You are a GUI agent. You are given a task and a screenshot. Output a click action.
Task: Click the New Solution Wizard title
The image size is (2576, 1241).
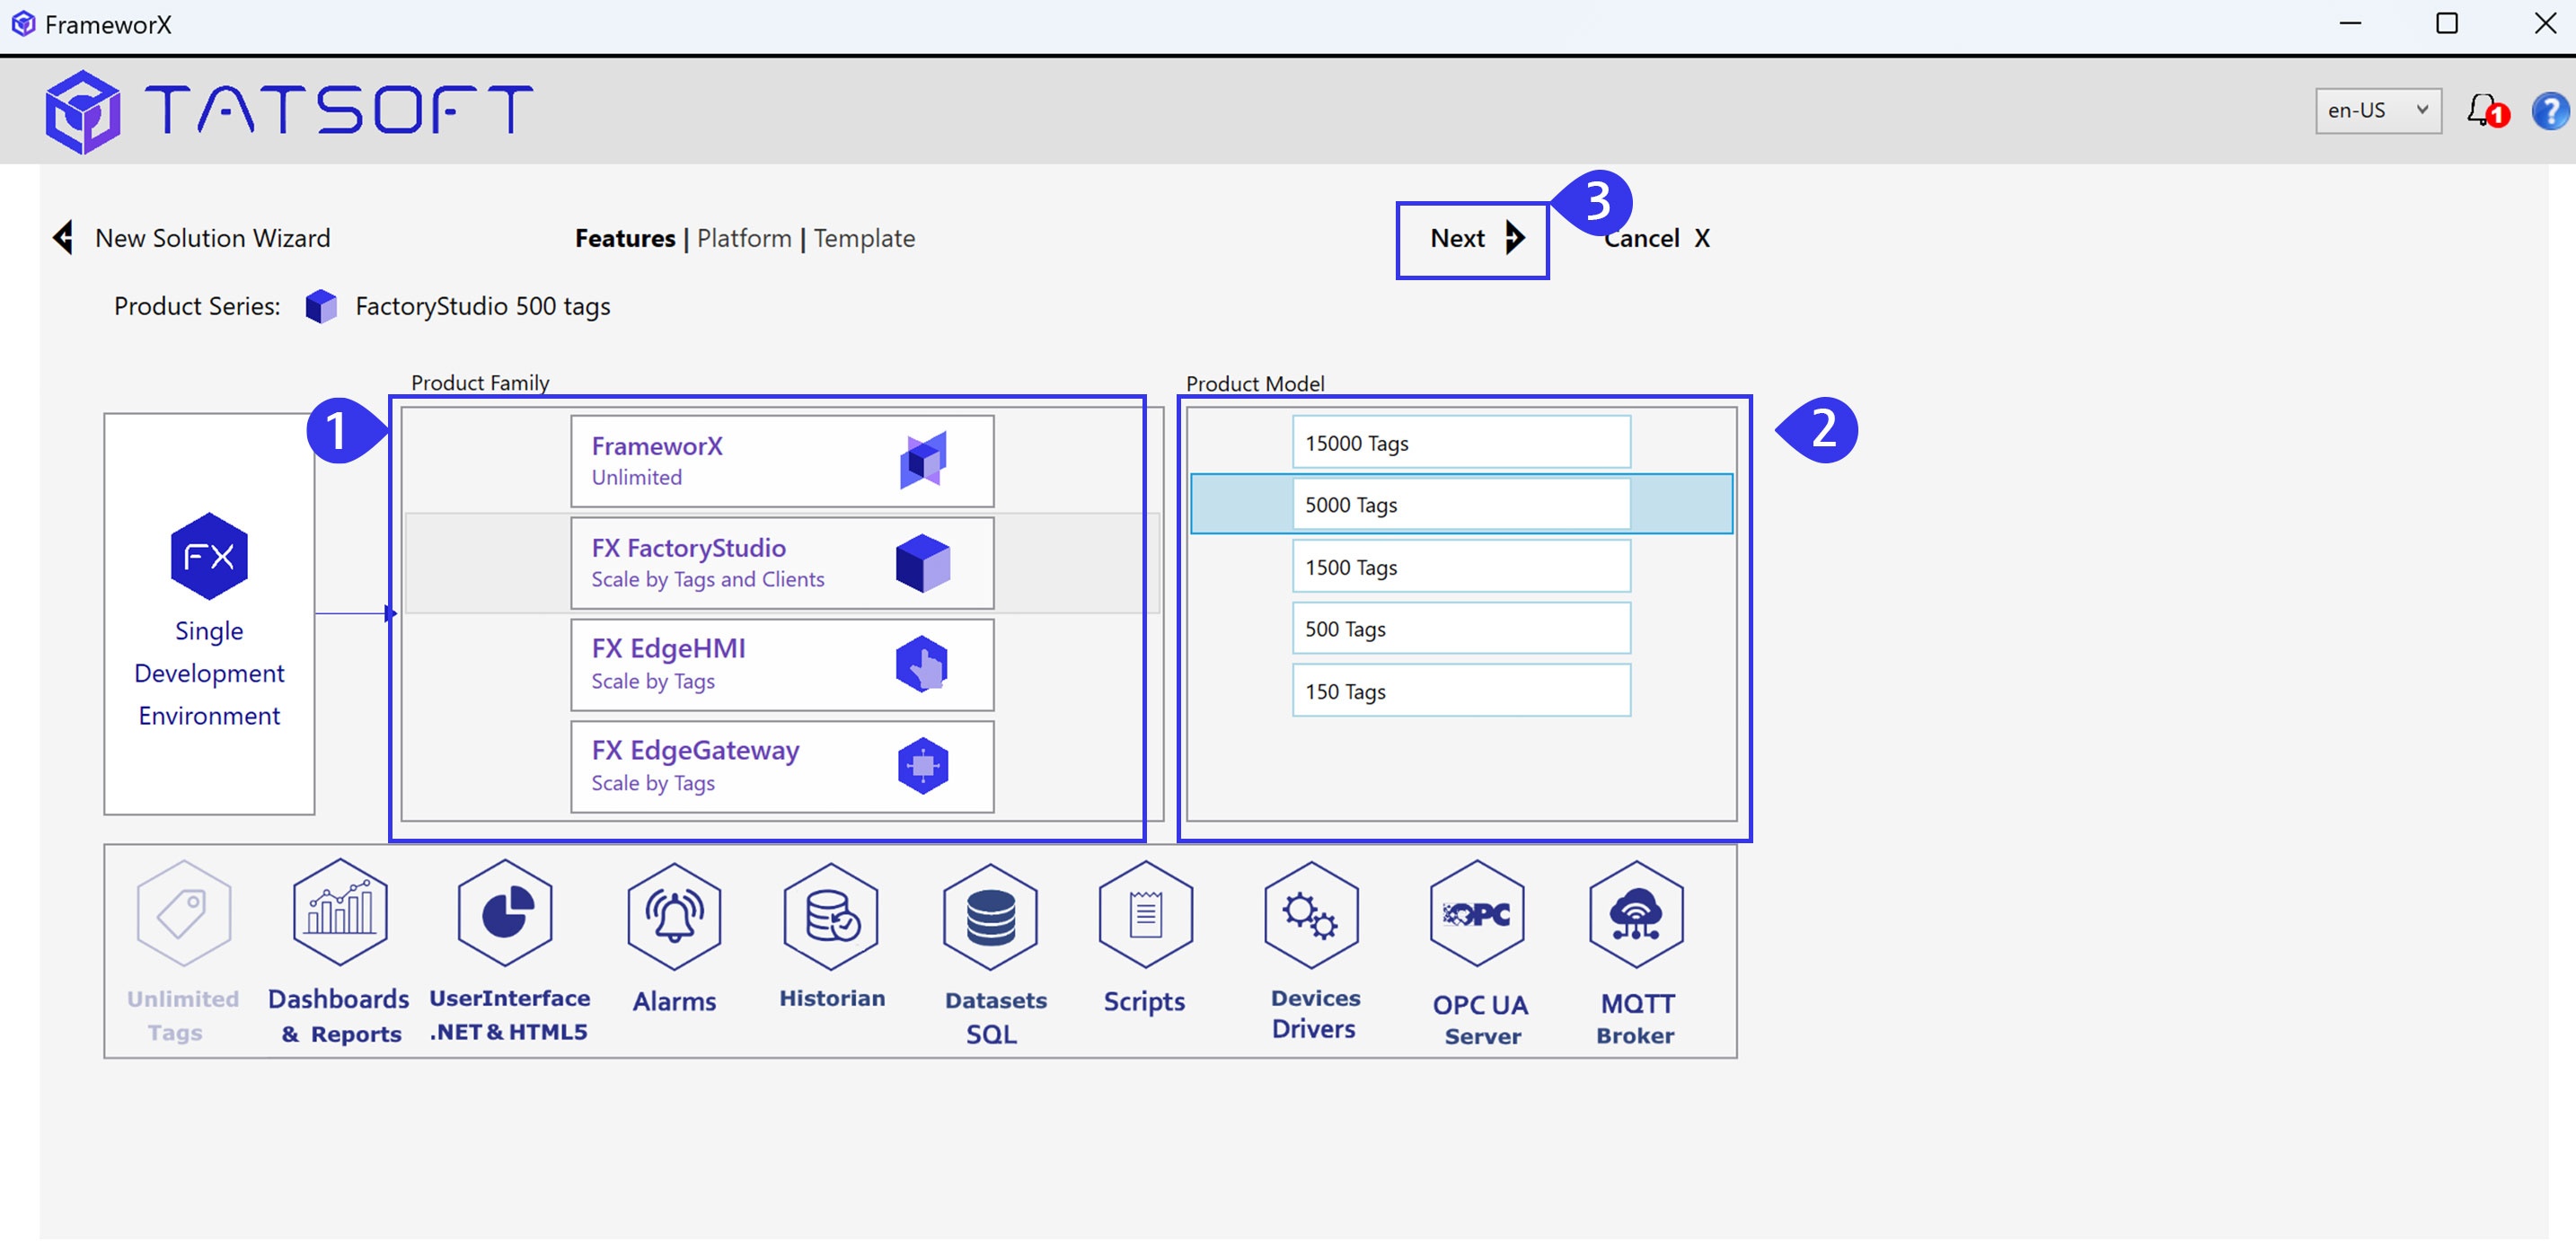212,238
